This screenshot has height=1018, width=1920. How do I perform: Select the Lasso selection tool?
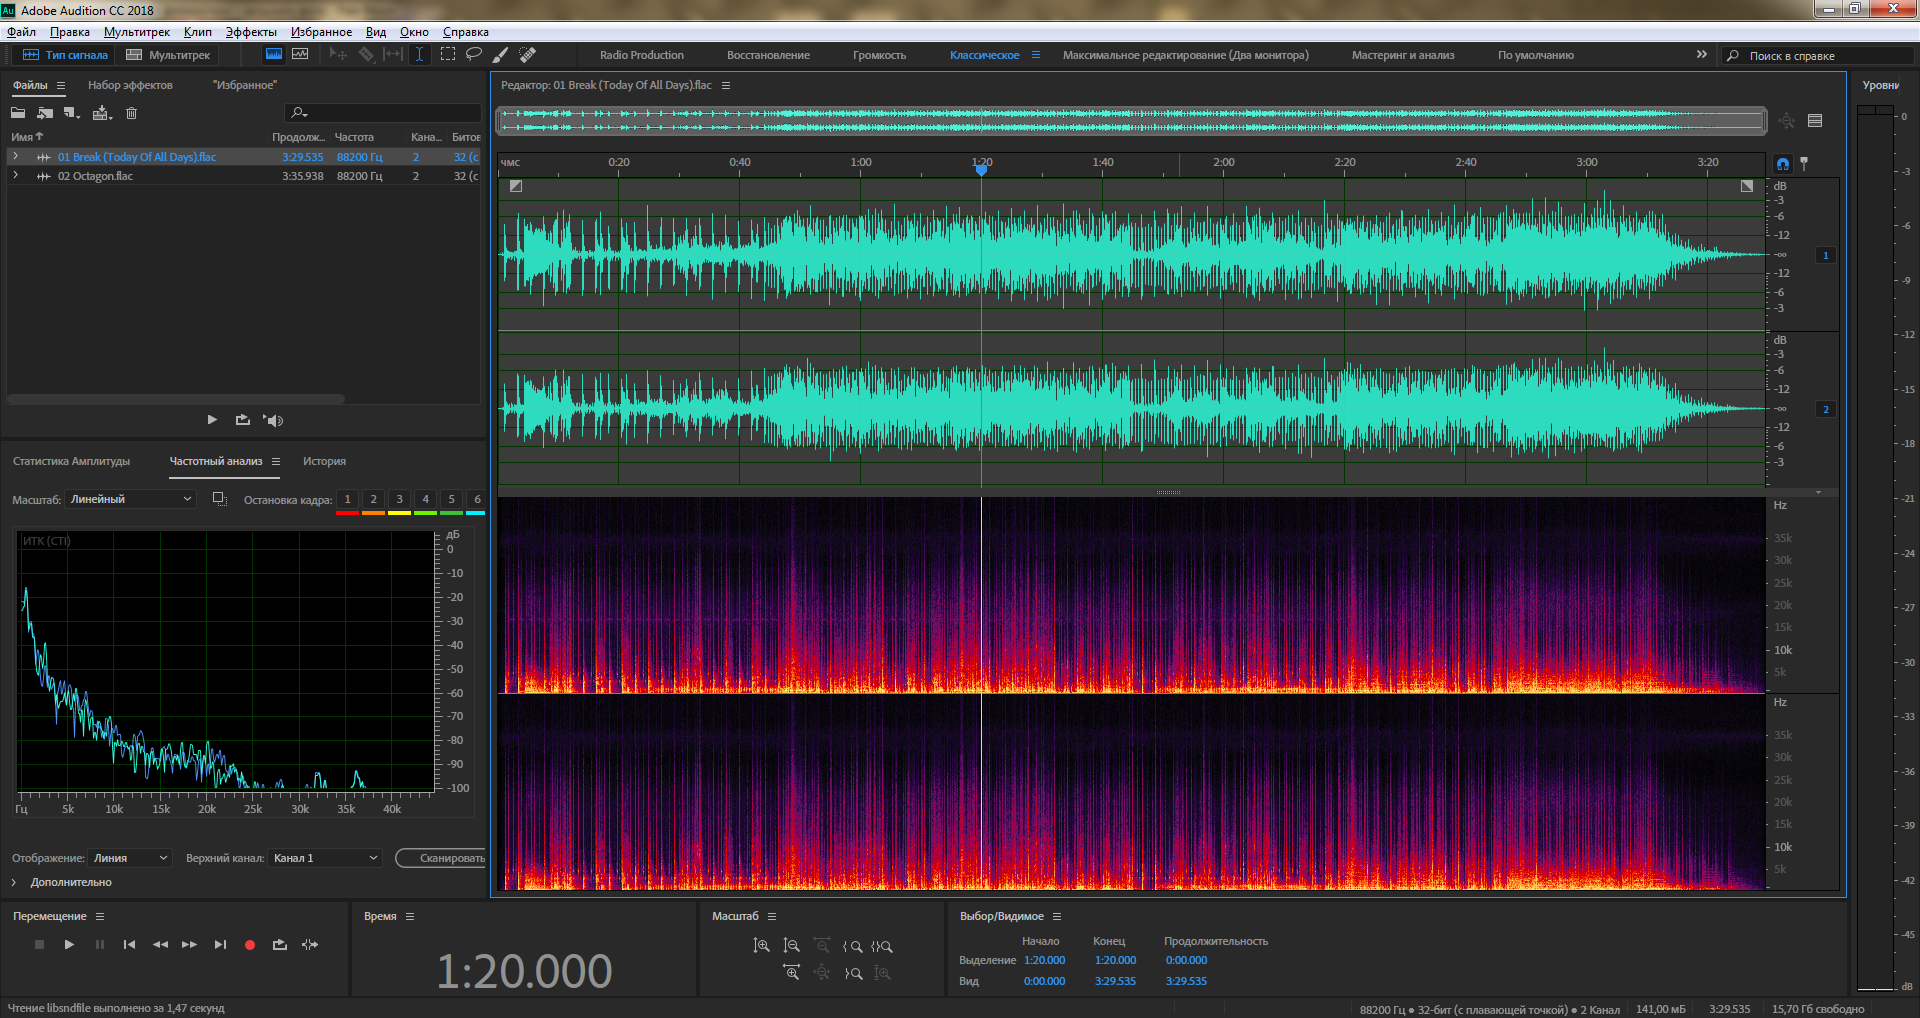[x=474, y=55]
